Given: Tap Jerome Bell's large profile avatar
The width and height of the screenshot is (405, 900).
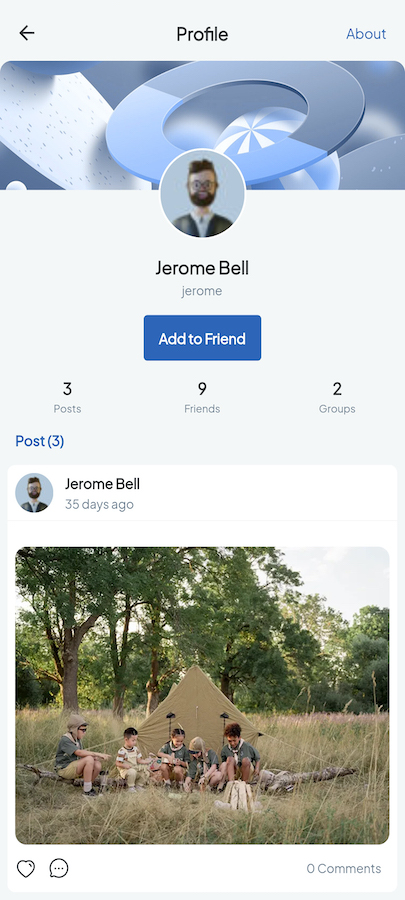Looking at the screenshot, I should pyautogui.click(x=202, y=194).
